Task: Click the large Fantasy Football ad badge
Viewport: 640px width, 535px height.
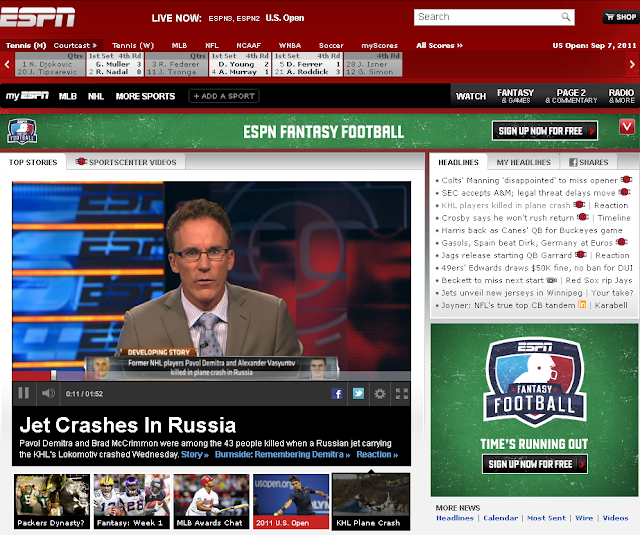Action: (534, 381)
